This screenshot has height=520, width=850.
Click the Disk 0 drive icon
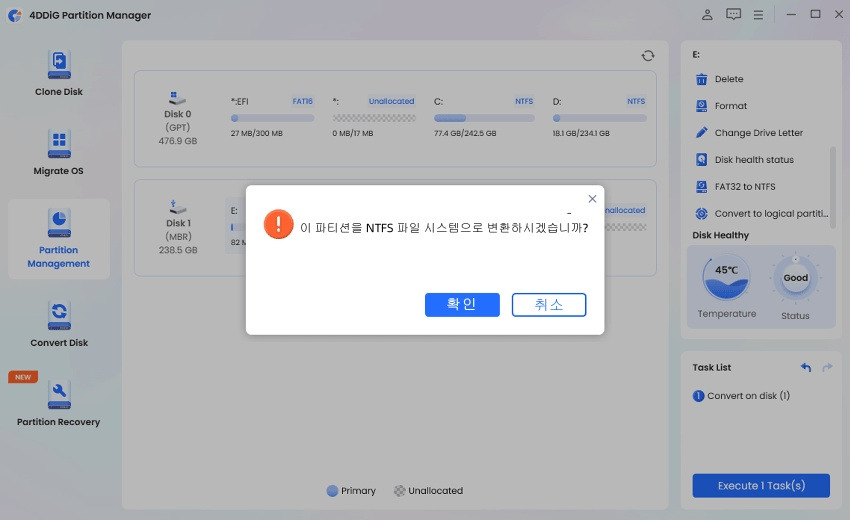coord(177,98)
